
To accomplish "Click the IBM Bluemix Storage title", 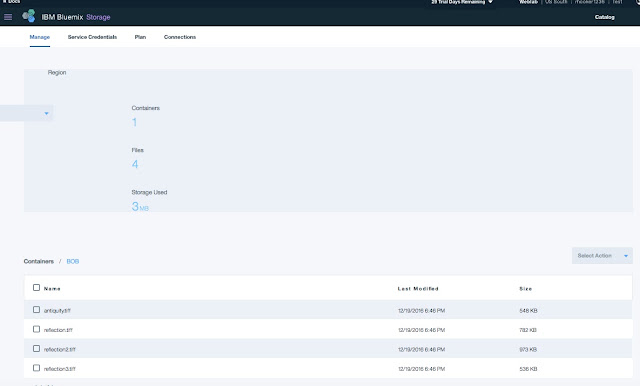I will point(76,17).
